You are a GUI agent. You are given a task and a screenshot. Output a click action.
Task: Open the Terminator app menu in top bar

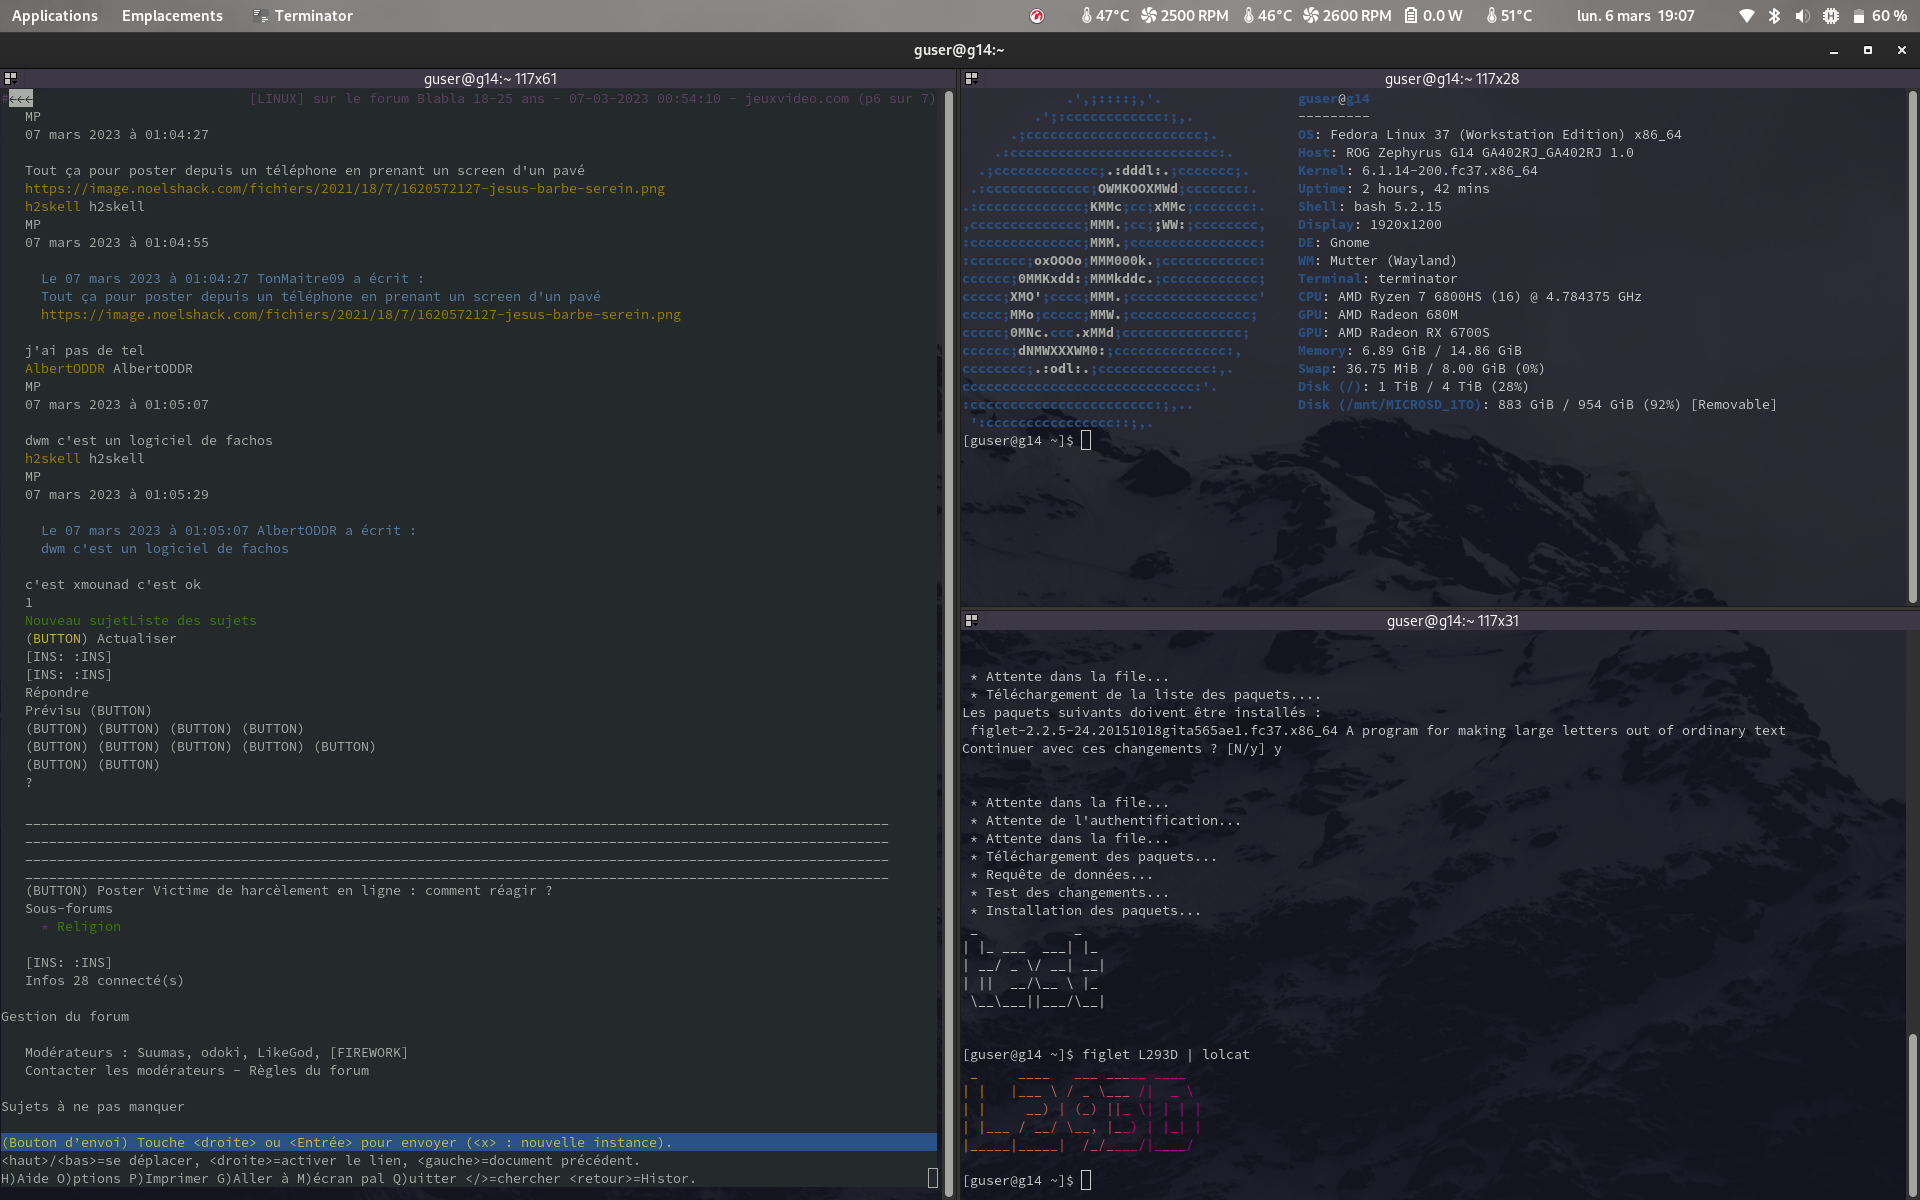(303, 16)
